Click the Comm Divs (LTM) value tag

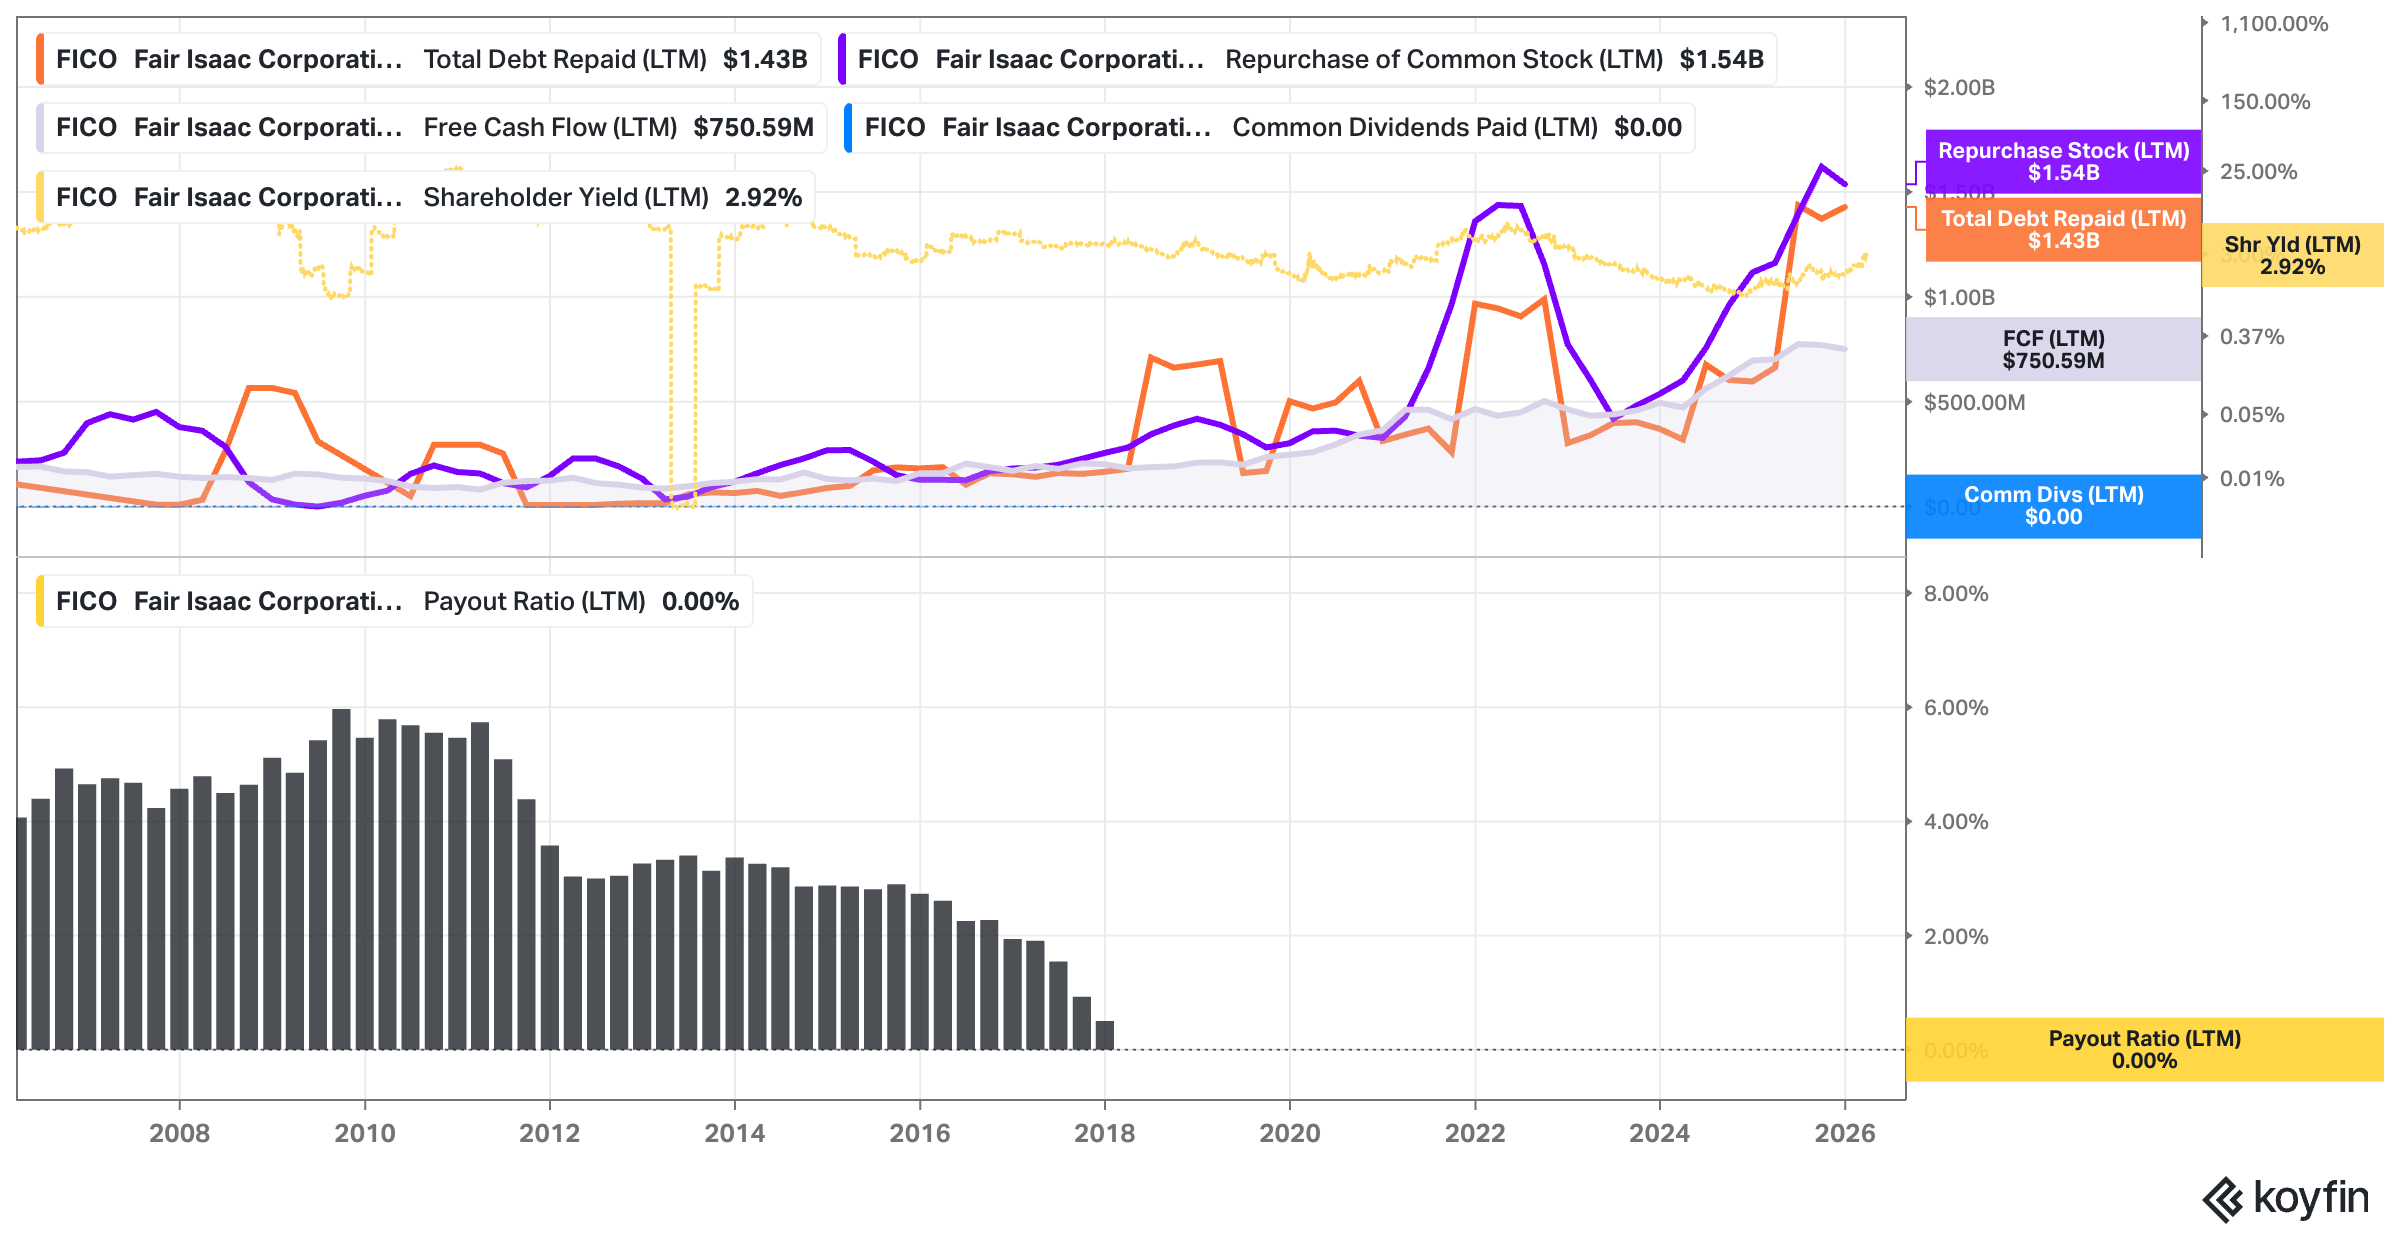[x=2053, y=506]
